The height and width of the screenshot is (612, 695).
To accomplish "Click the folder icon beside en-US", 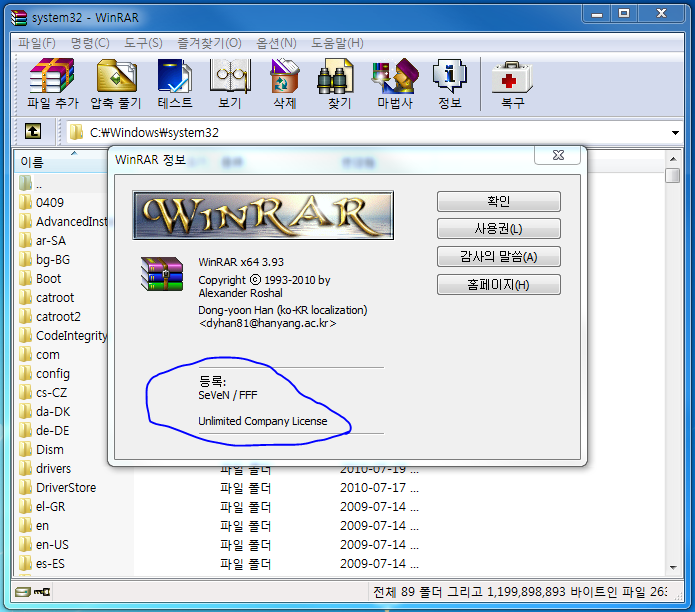I will 26,544.
